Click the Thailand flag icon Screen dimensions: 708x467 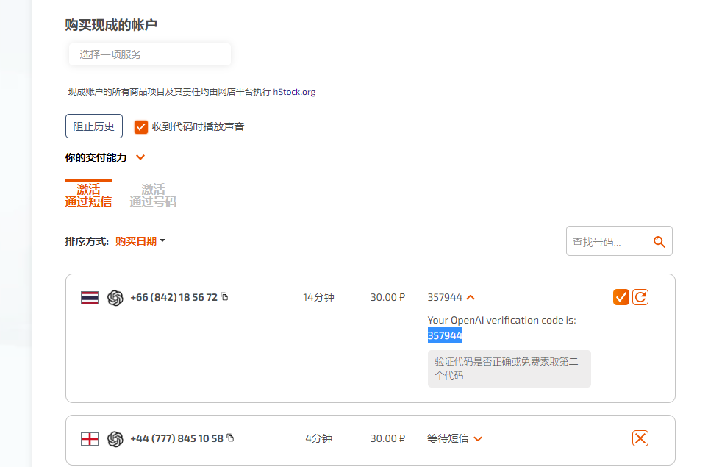90,297
